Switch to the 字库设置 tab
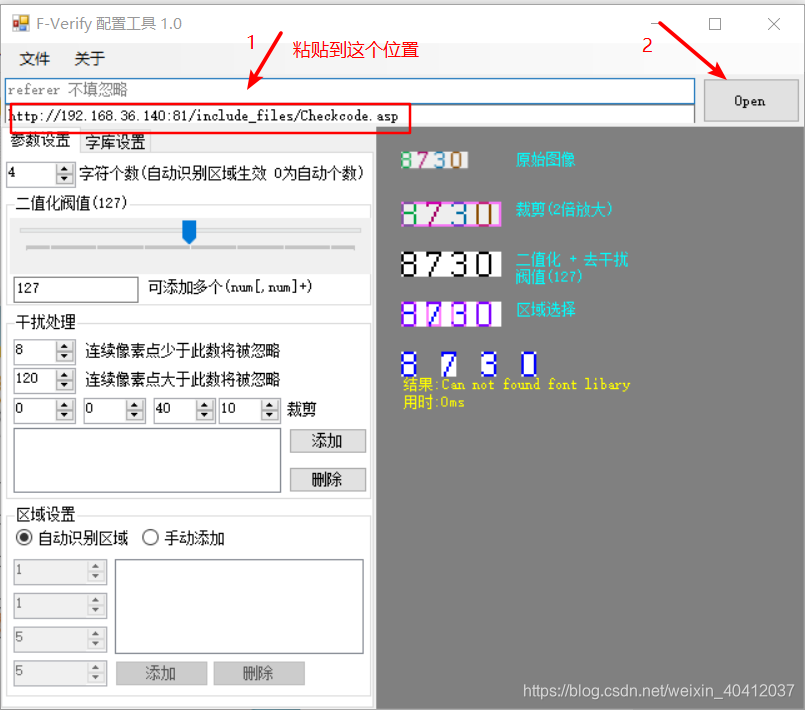This screenshot has width=805, height=710. [x=115, y=141]
